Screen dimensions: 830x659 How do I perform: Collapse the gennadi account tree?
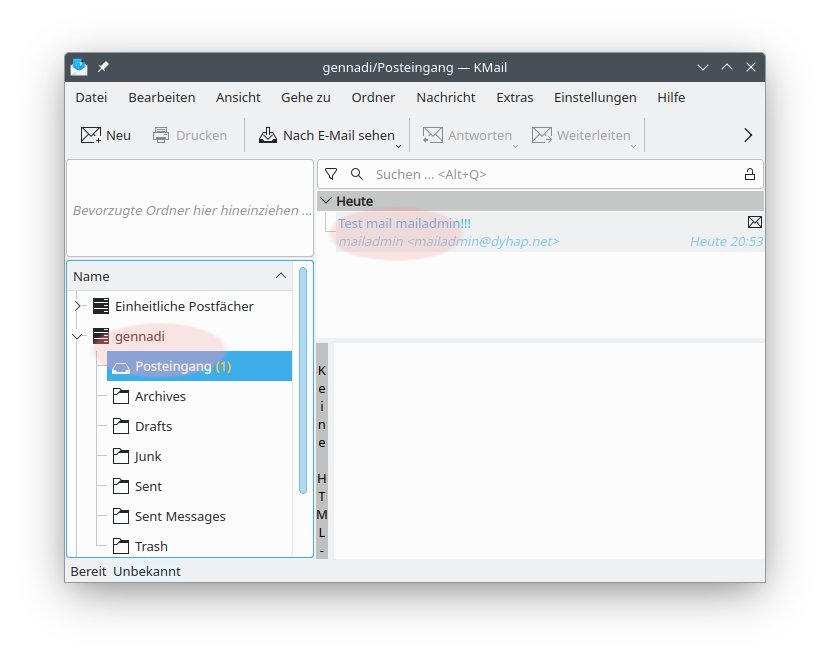(x=78, y=336)
